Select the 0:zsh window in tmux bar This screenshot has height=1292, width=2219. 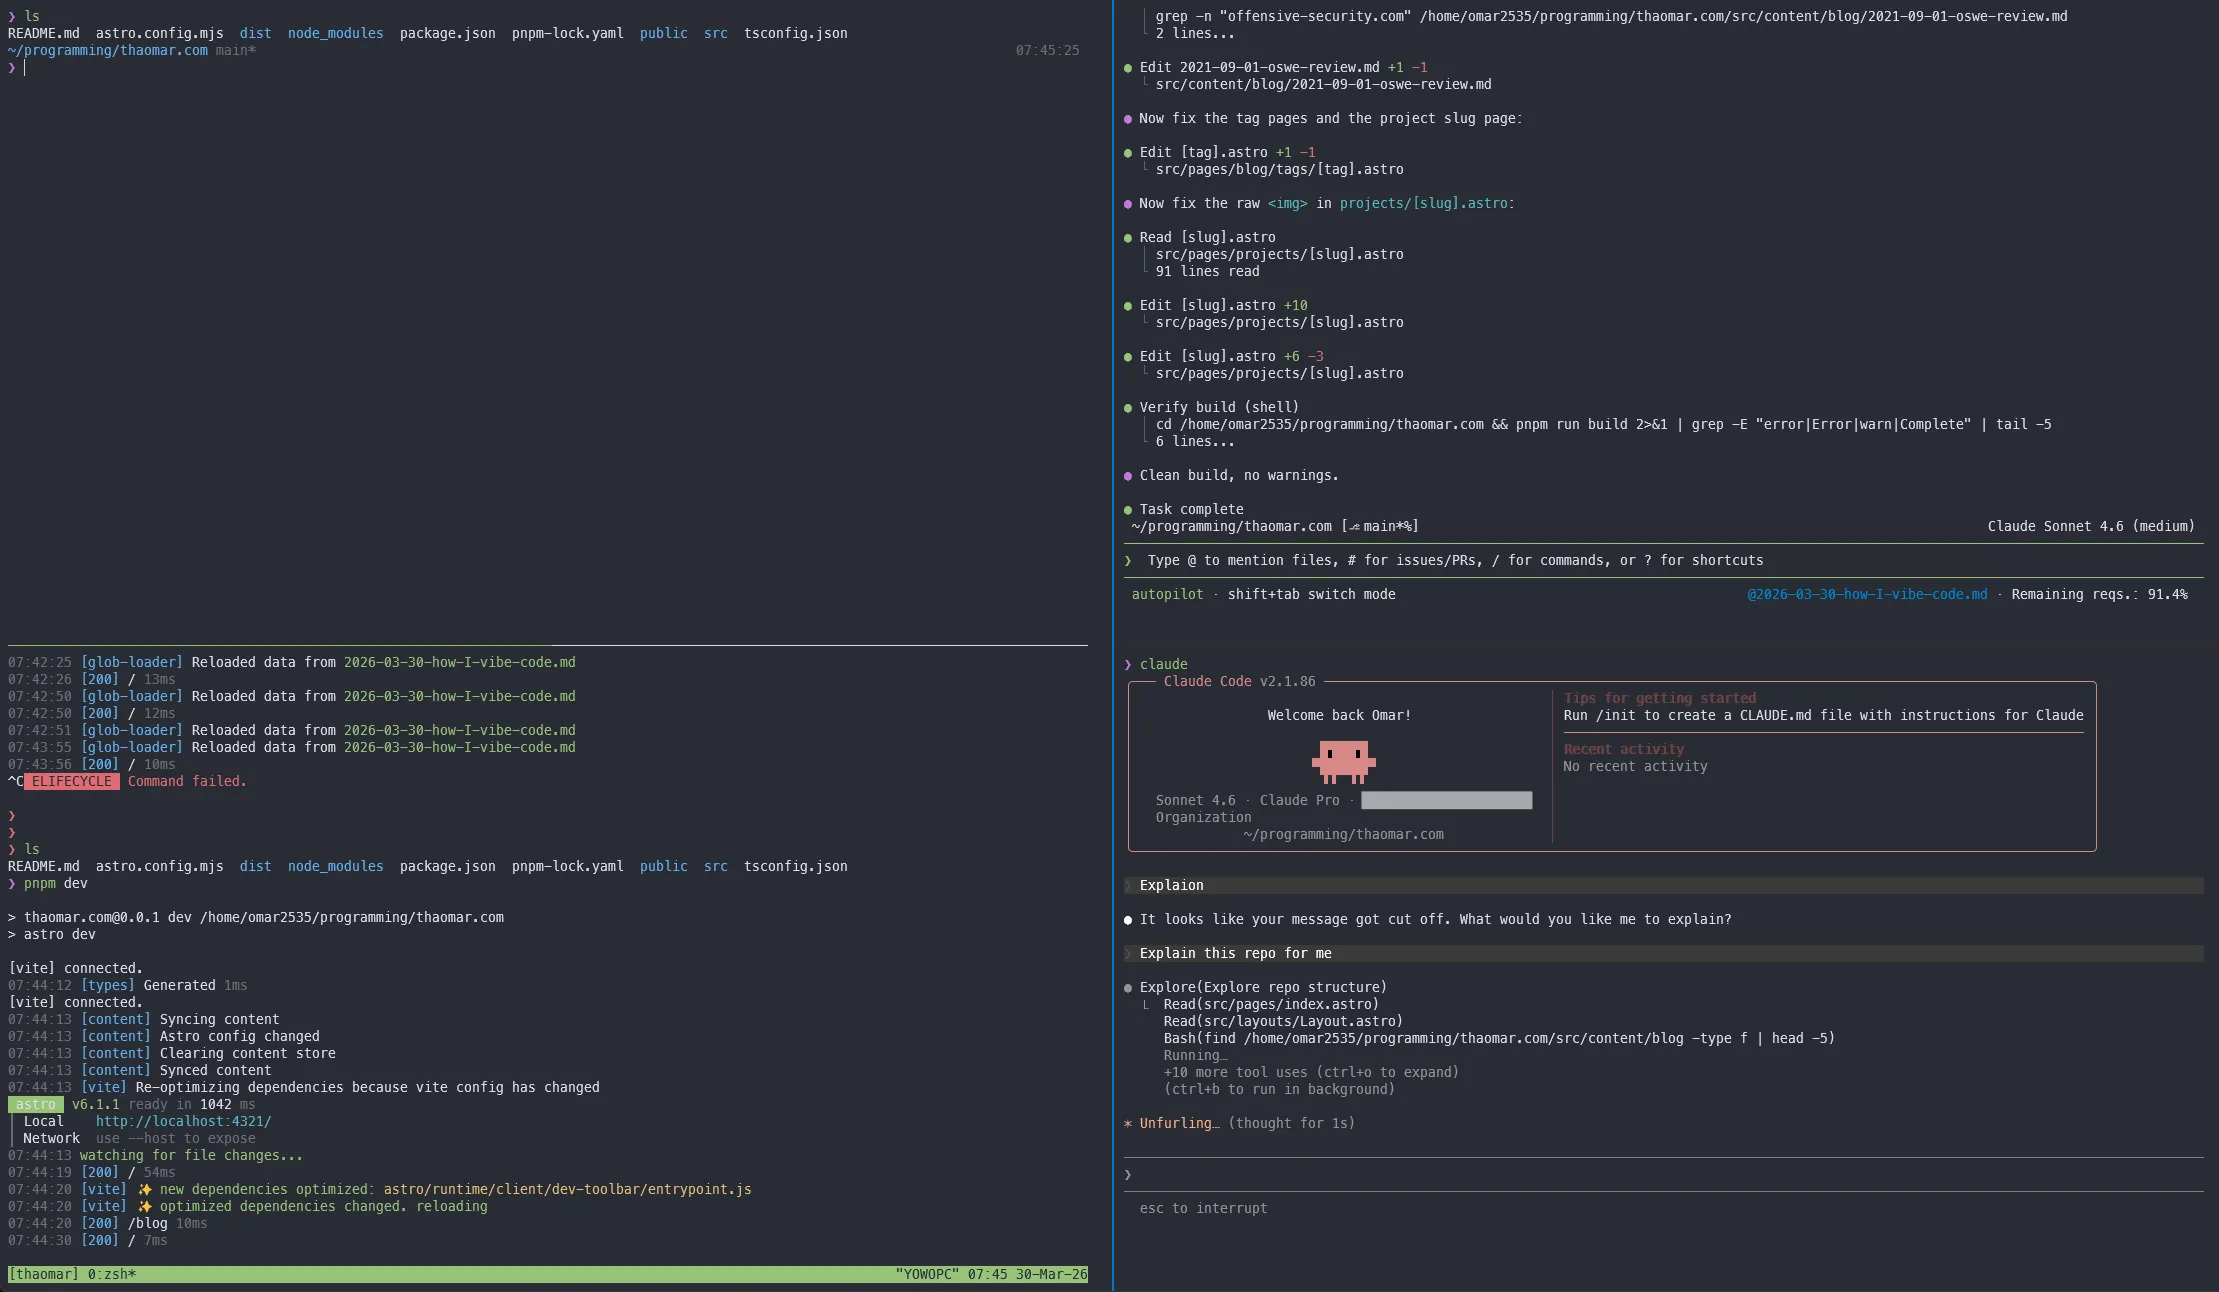(110, 1274)
